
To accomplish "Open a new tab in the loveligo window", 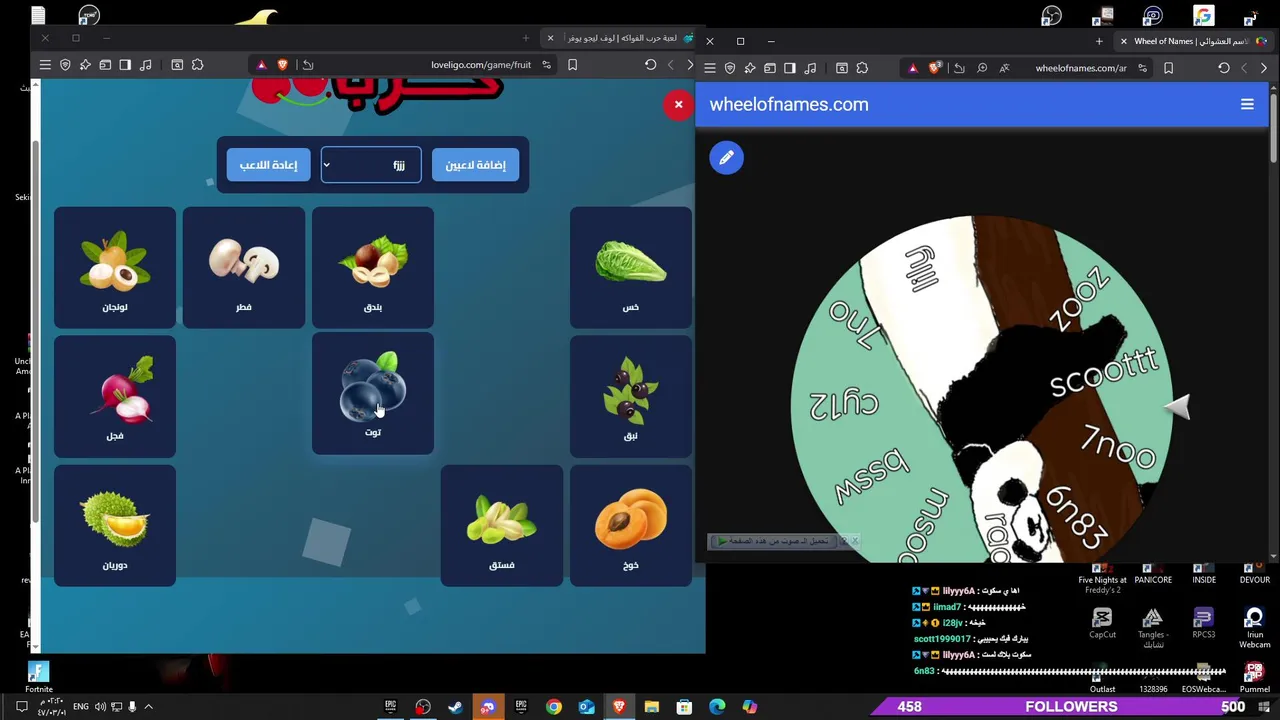I will 526,38.
